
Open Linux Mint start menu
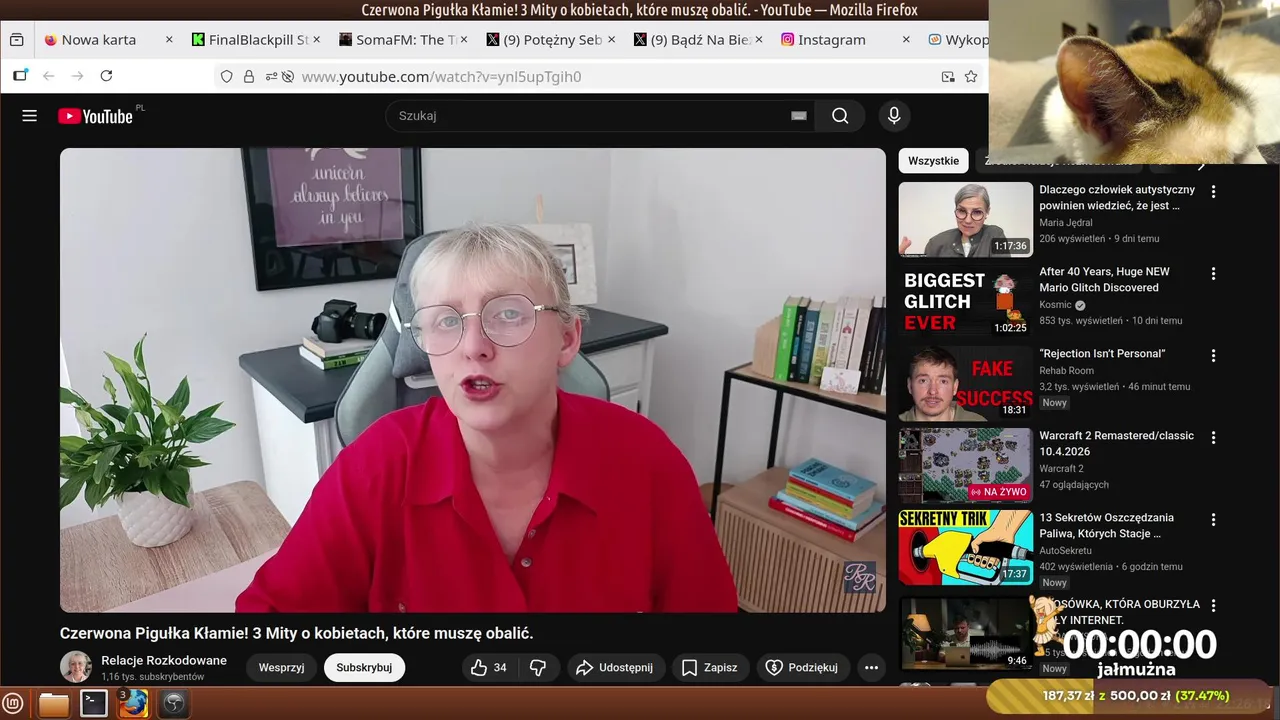click(14, 703)
